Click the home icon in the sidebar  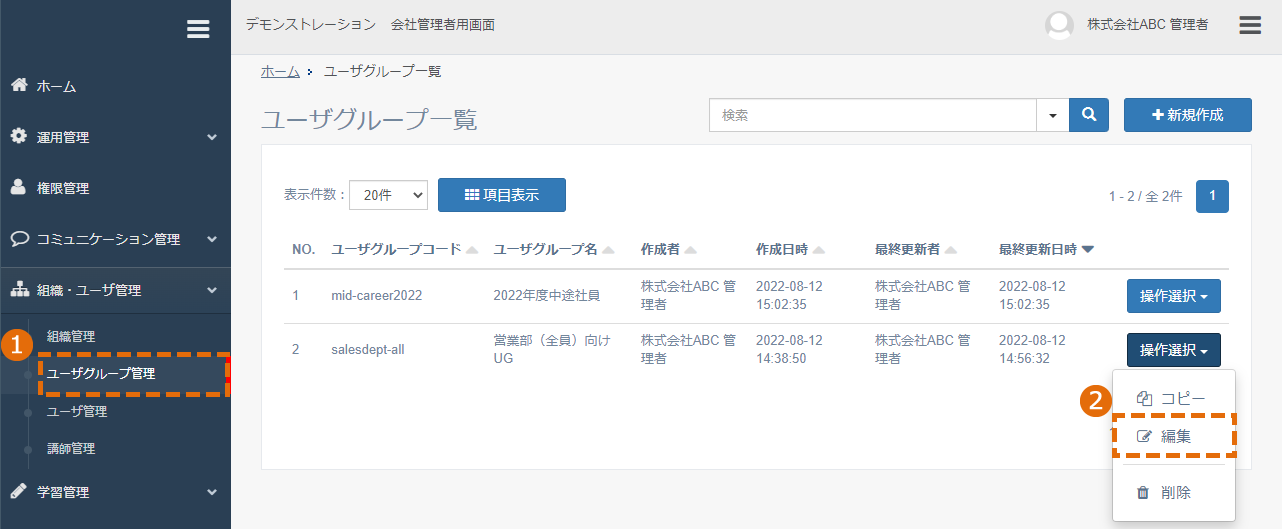click(x=18, y=86)
